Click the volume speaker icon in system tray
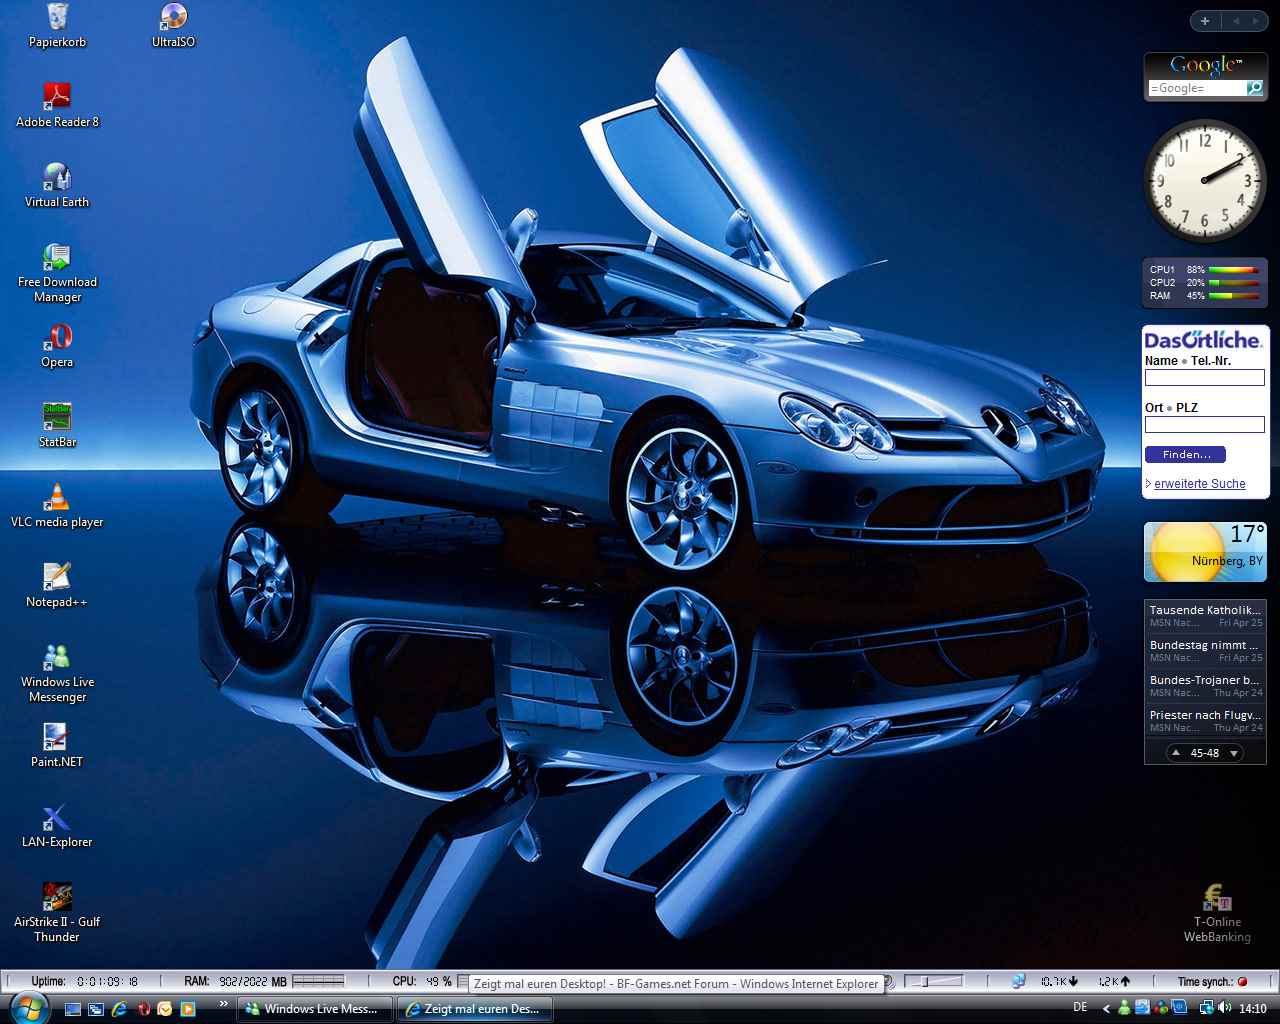1280x1024 pixels. coord(1225,1008)
